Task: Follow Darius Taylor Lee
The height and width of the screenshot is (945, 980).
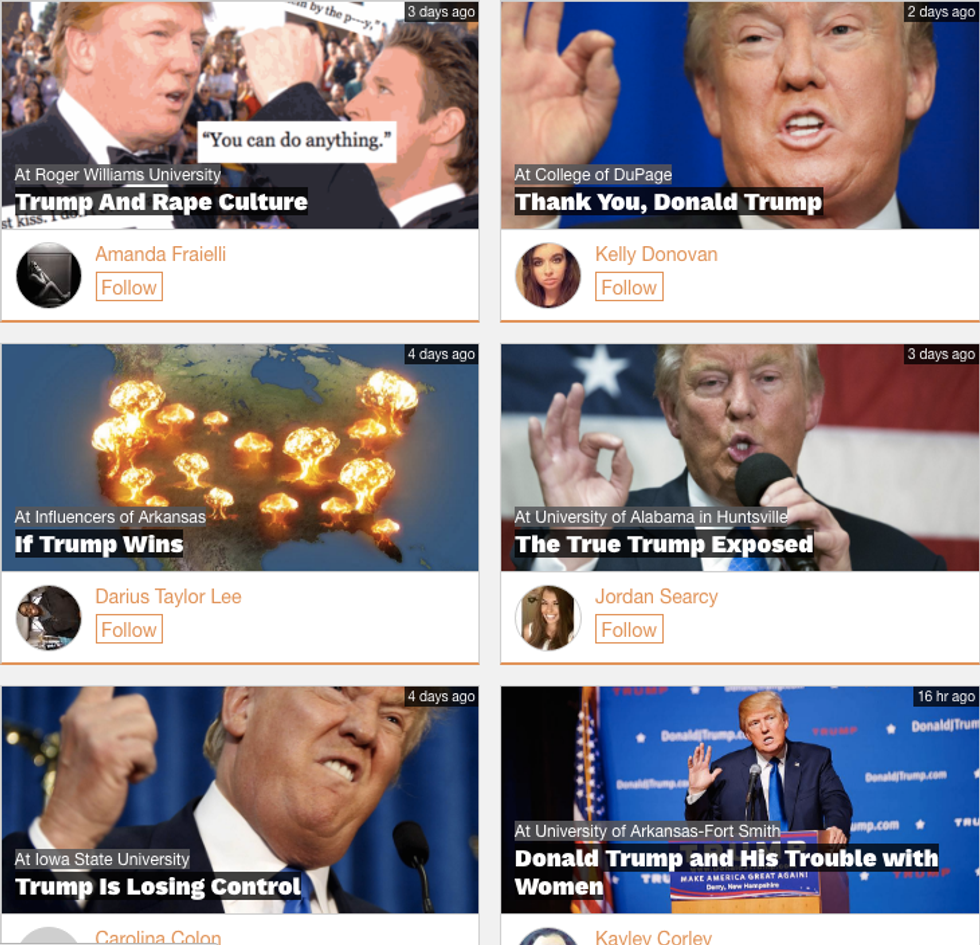Action: (129, 629)
